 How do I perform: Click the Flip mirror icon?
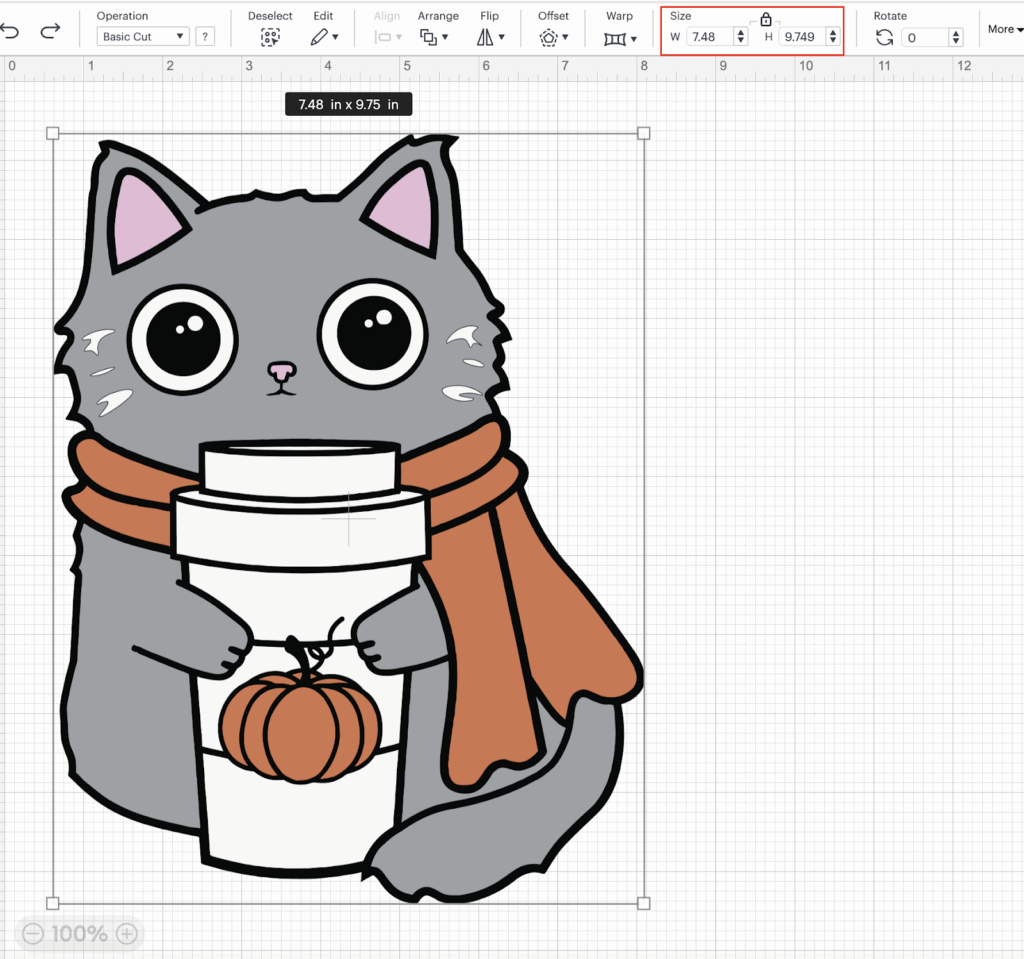coord(485,37)
